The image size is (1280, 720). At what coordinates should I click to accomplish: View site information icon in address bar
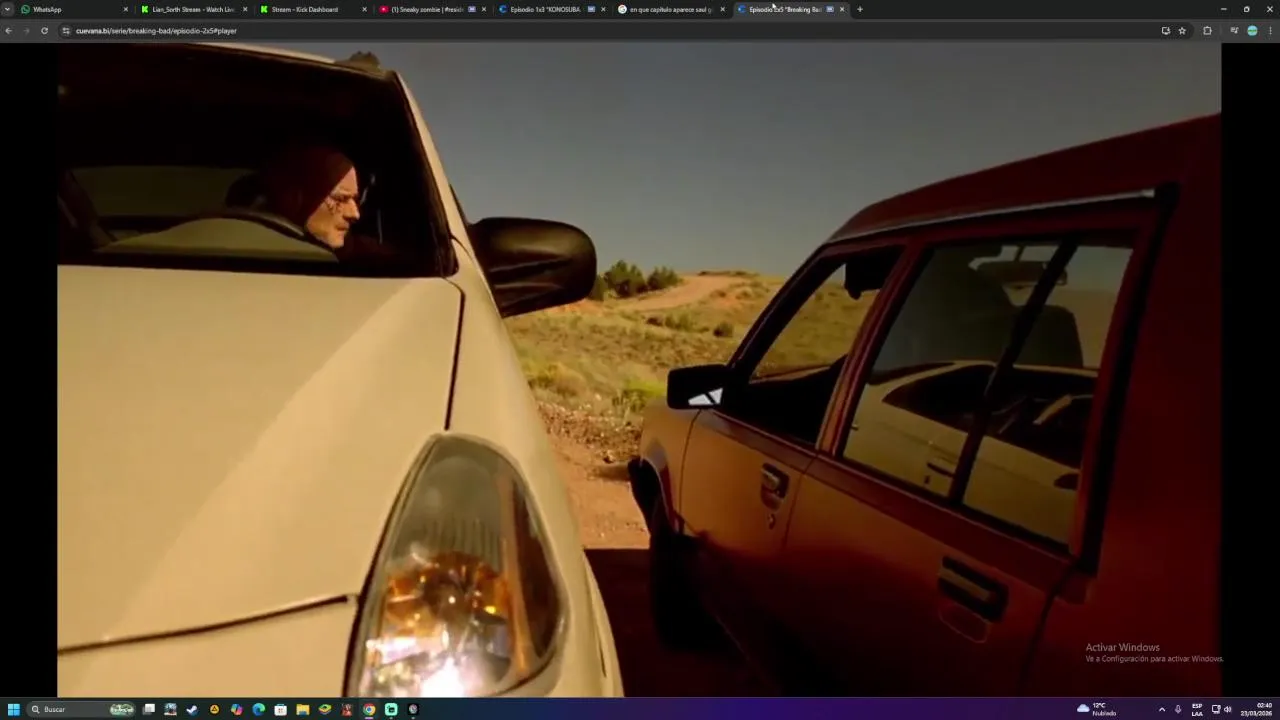[x=66, y=31]
